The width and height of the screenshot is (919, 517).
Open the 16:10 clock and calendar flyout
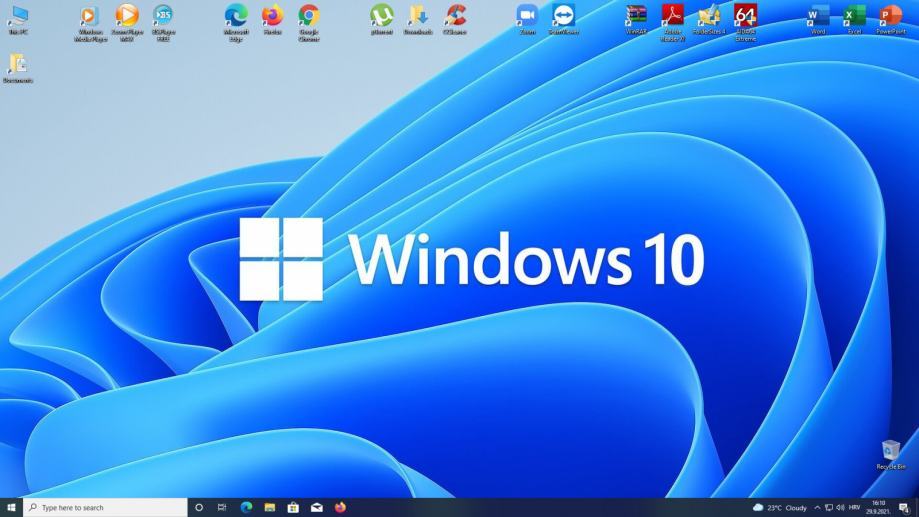879,508
